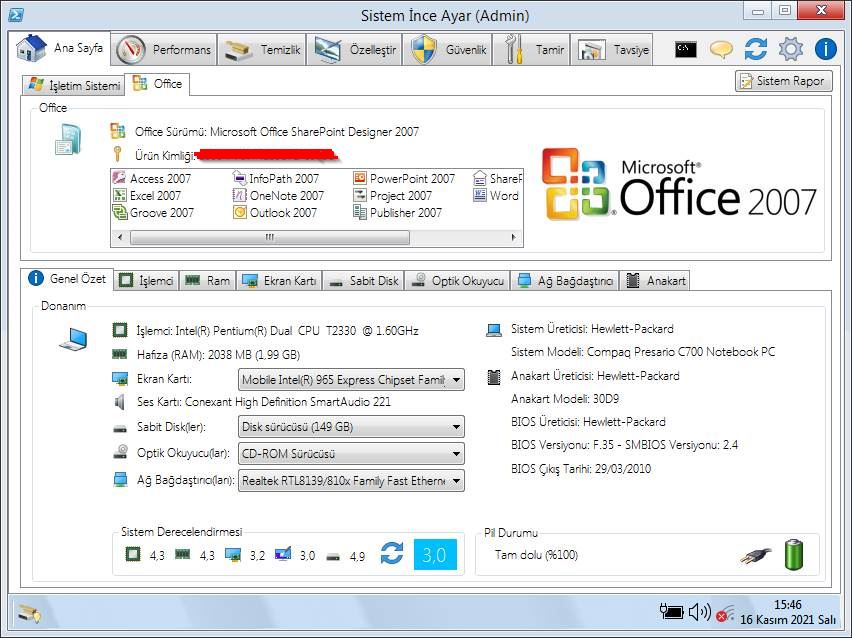Open the Performans tab
This screenshot has width=852, height=638.
click(165, 50)
